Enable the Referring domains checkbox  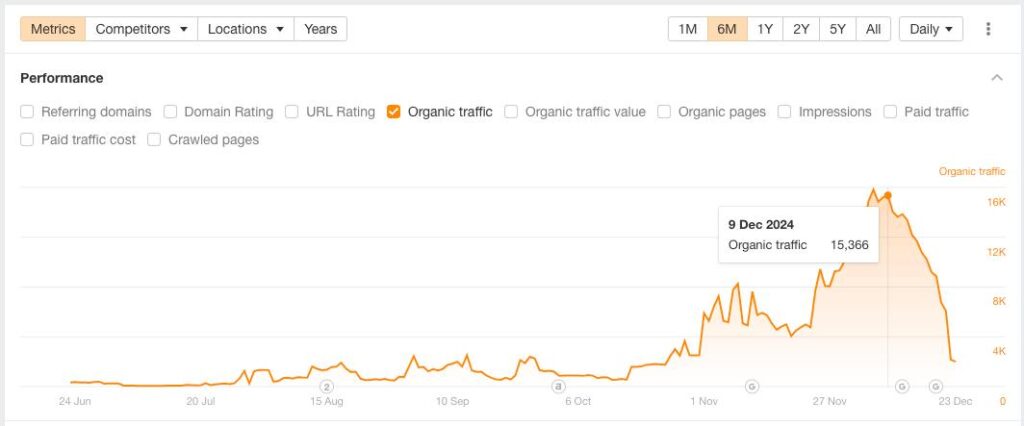[x=27, y=112]
